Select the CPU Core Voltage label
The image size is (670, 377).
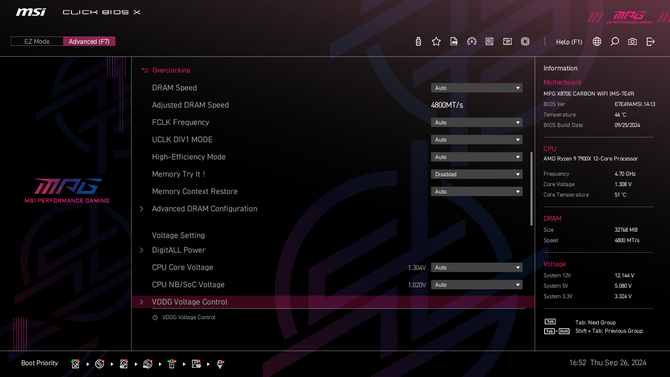(x=182, y=267)
